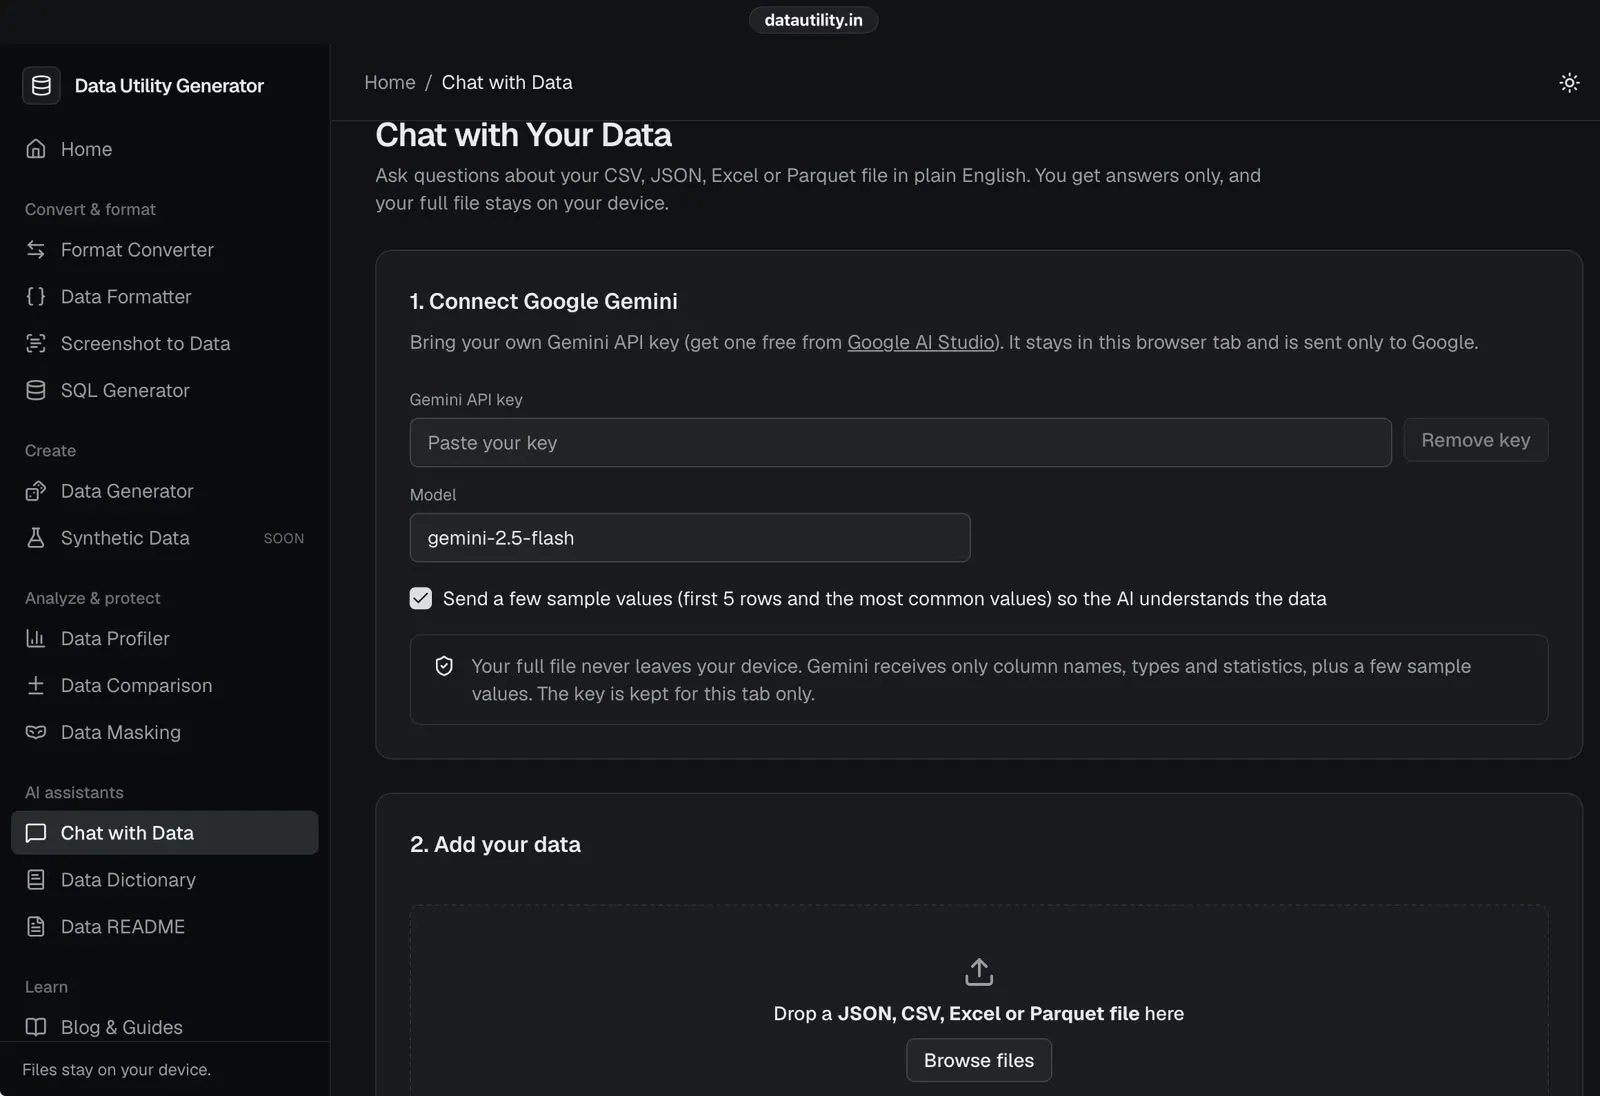
Task: Click the Screenshot to Data scan icon
Action: point(36,344)
